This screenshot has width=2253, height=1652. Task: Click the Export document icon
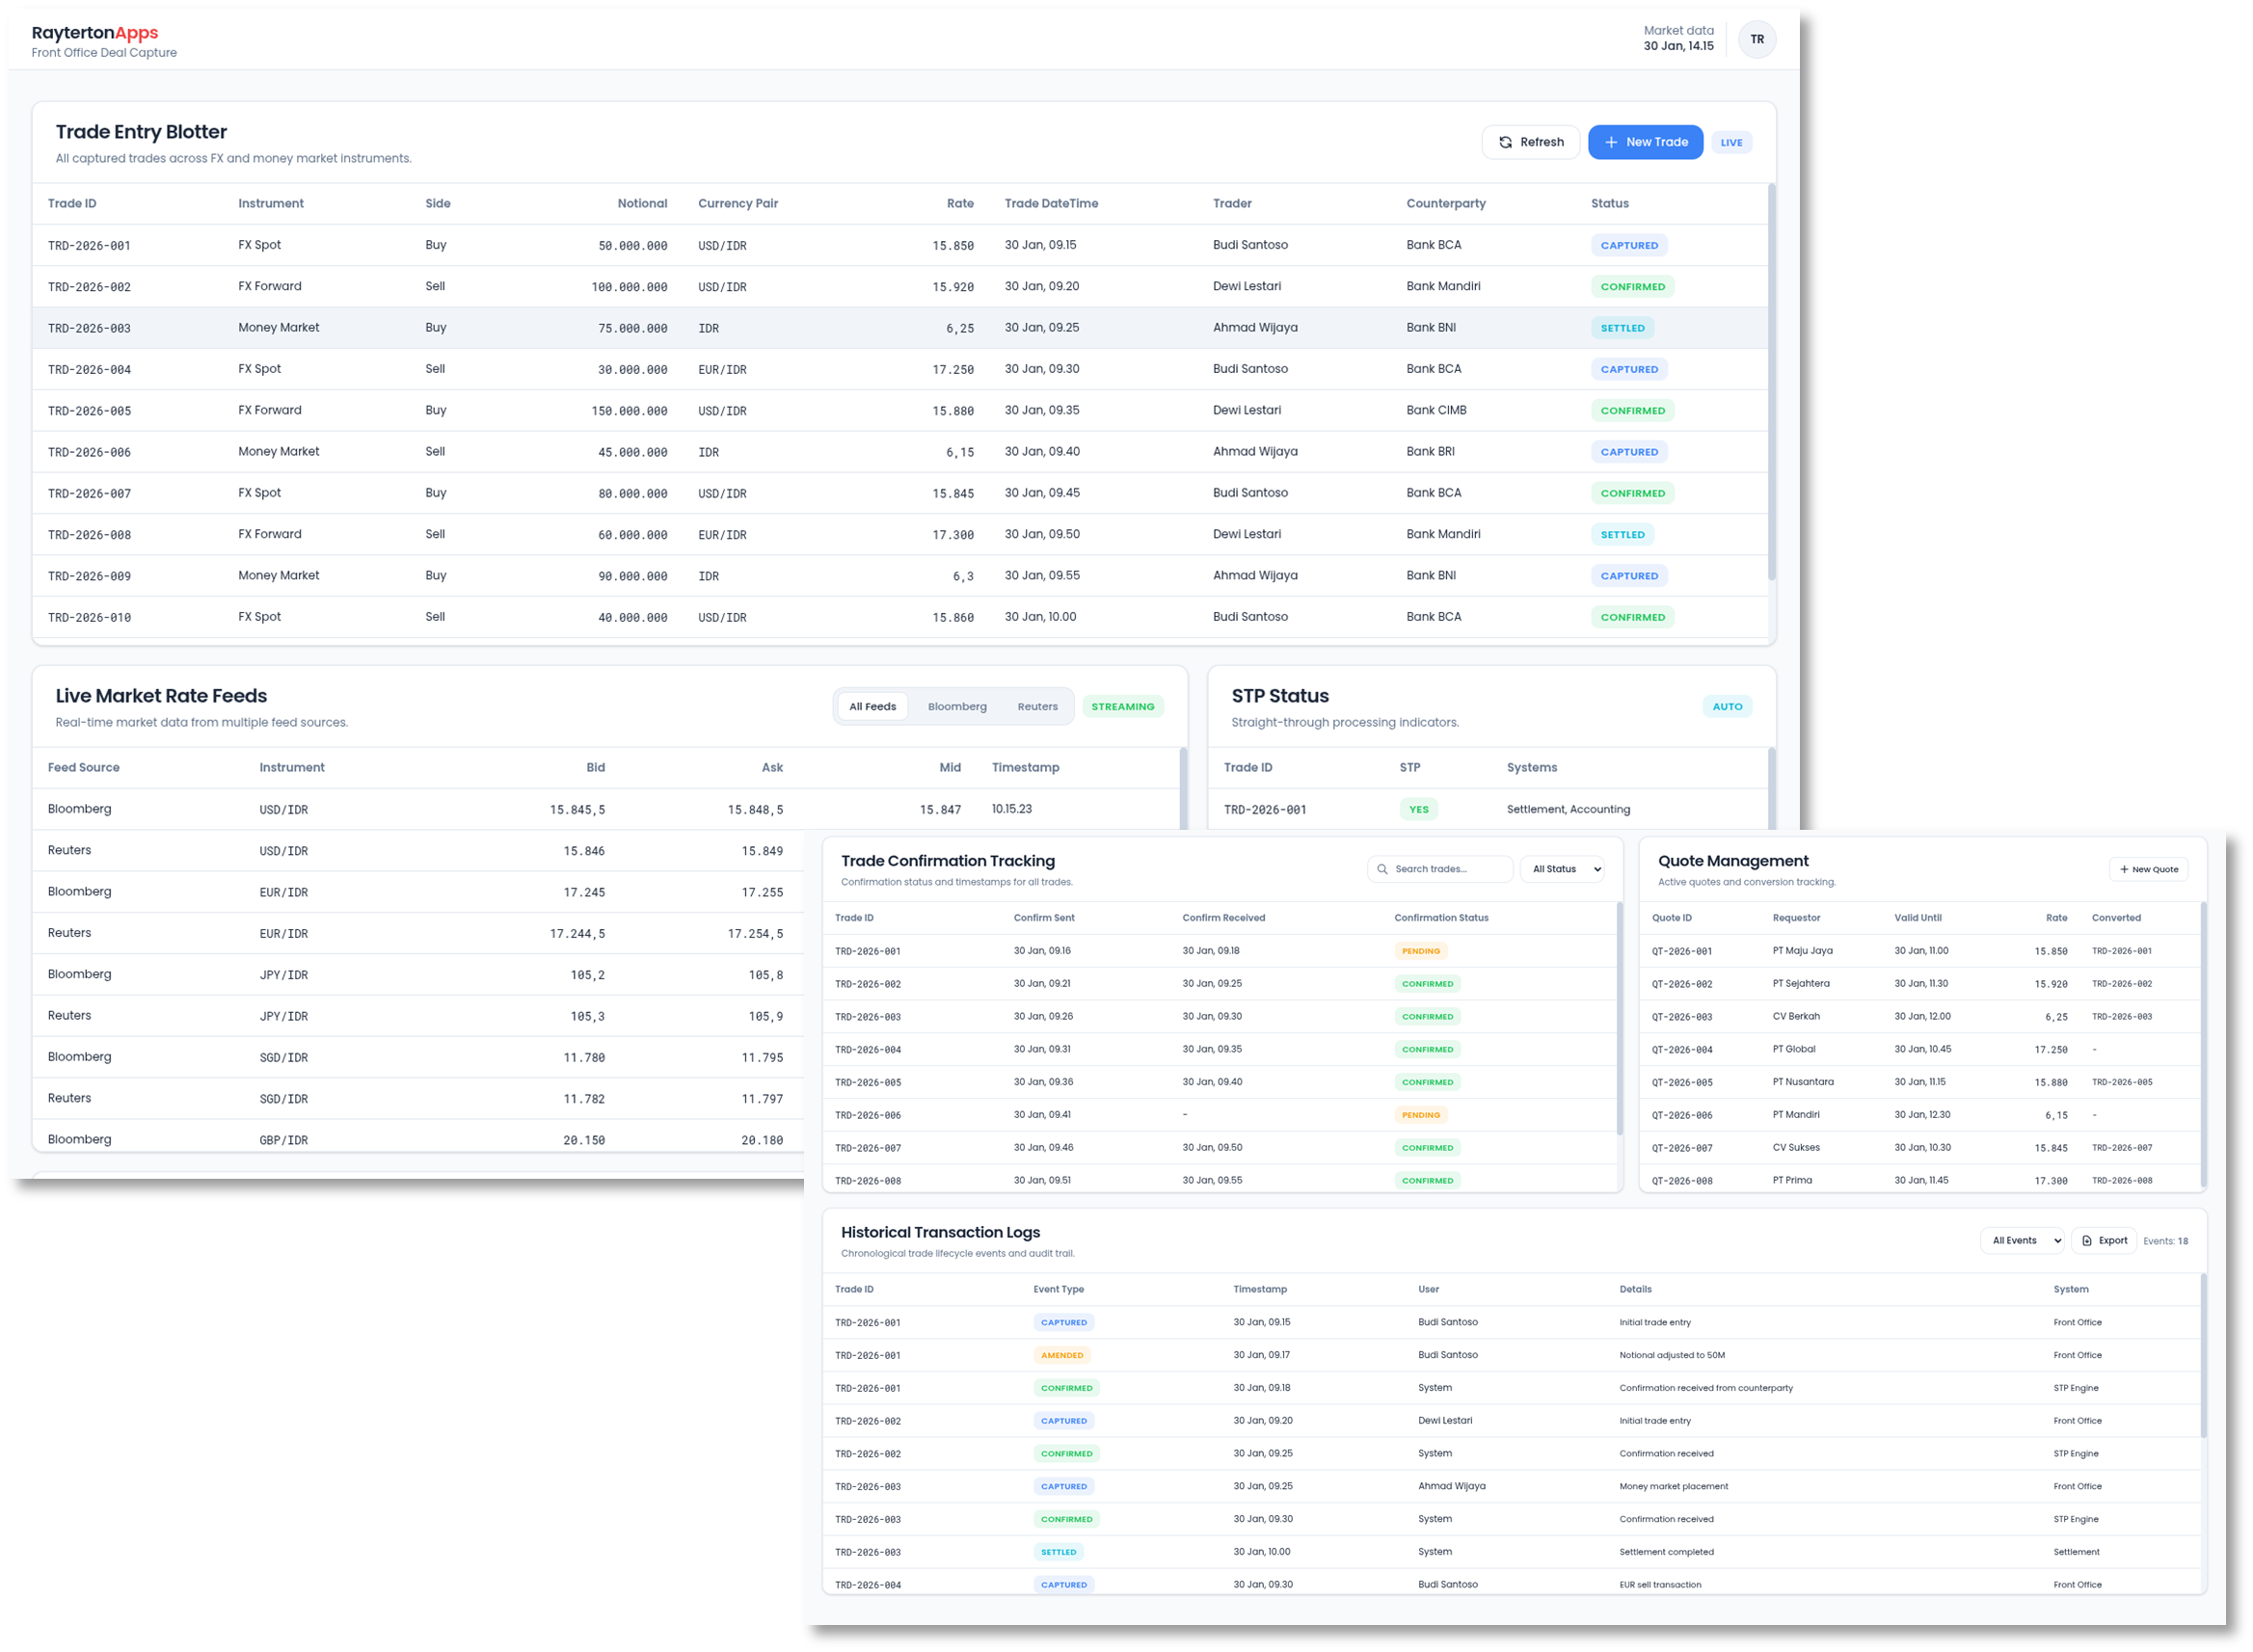(2087, 1241)
